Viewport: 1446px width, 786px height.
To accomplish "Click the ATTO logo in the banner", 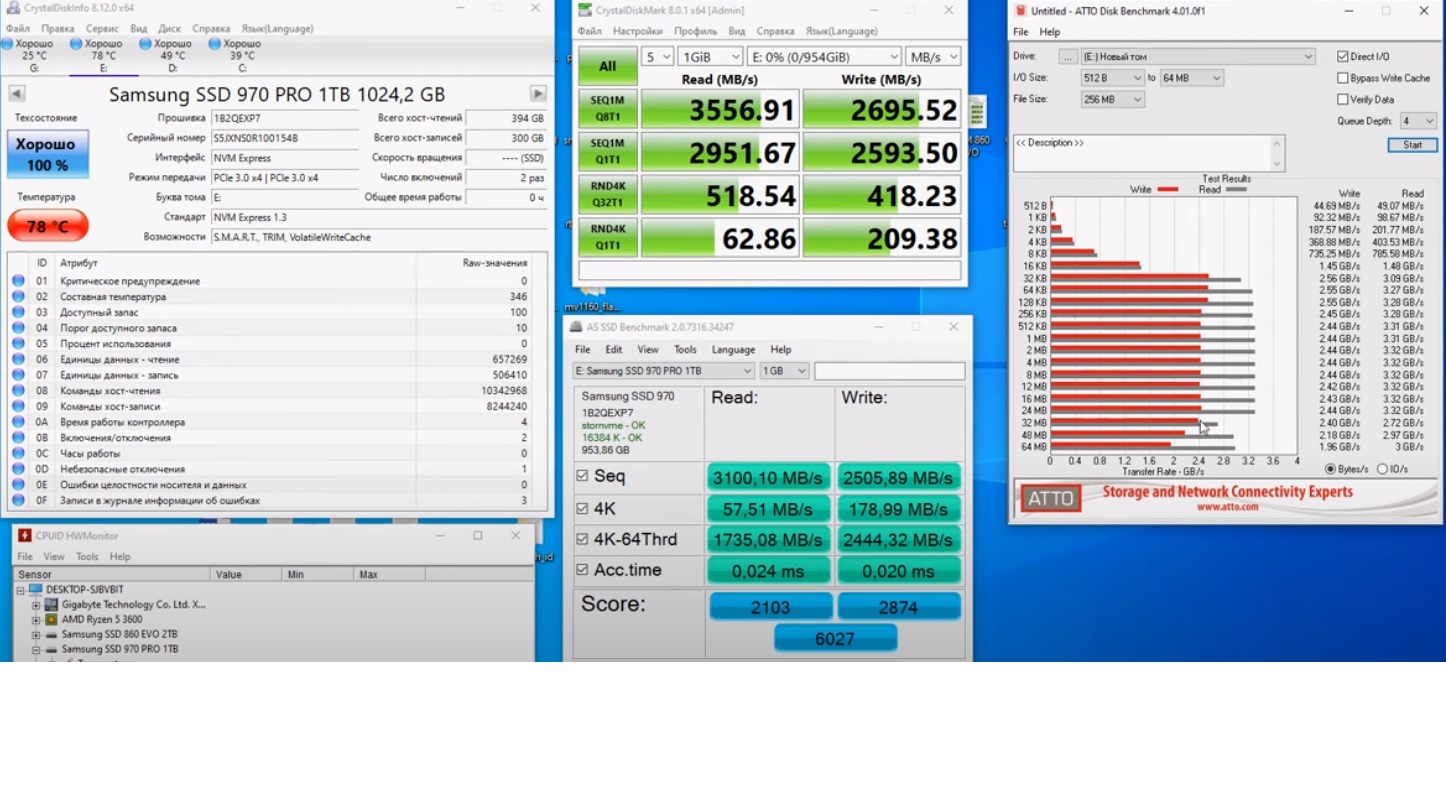I will click(x=1051, y=498).
